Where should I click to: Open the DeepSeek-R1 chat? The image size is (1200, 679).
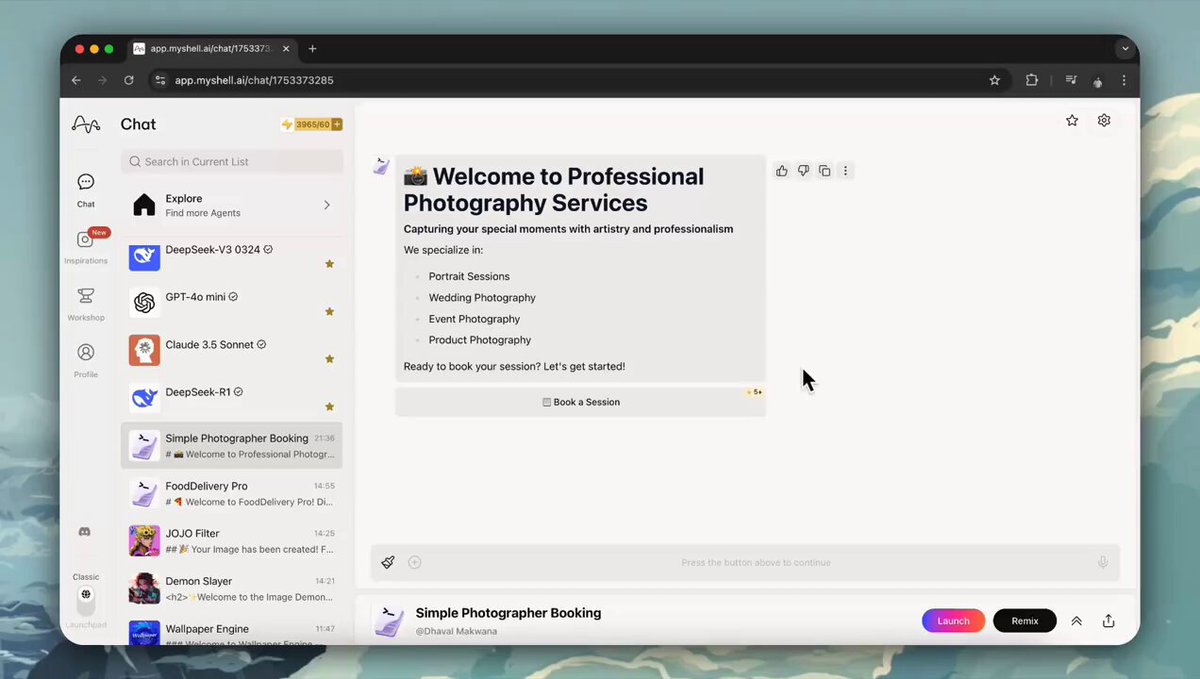tap(232, 398)
